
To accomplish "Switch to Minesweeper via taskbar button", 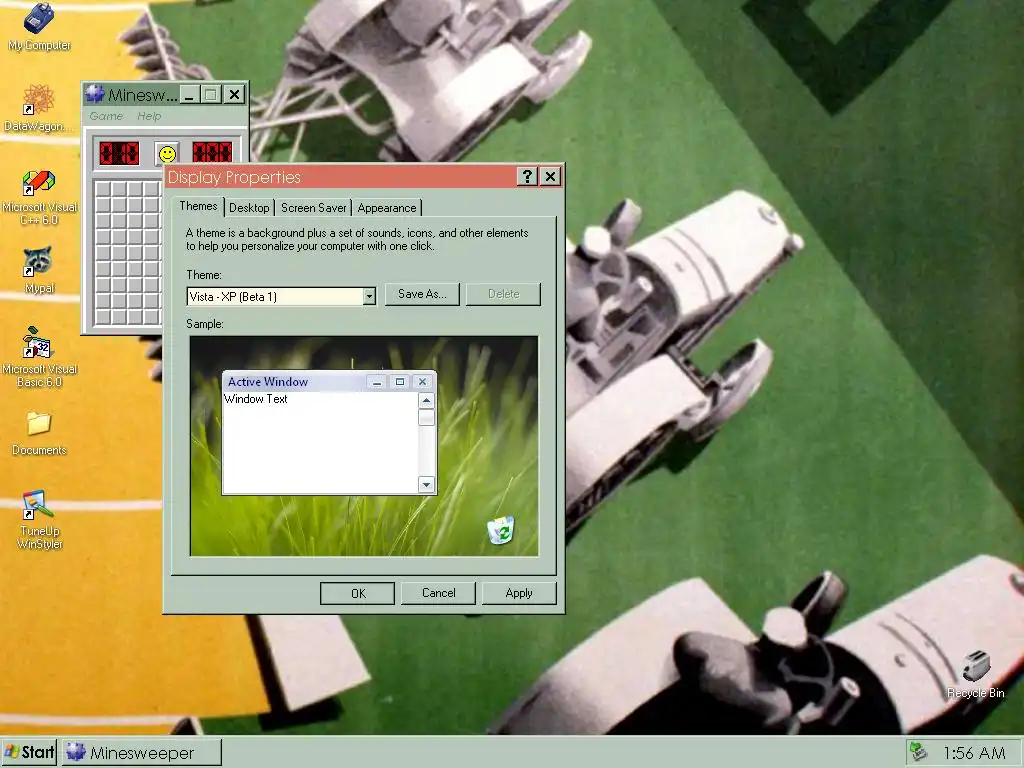I will point(142,752).
